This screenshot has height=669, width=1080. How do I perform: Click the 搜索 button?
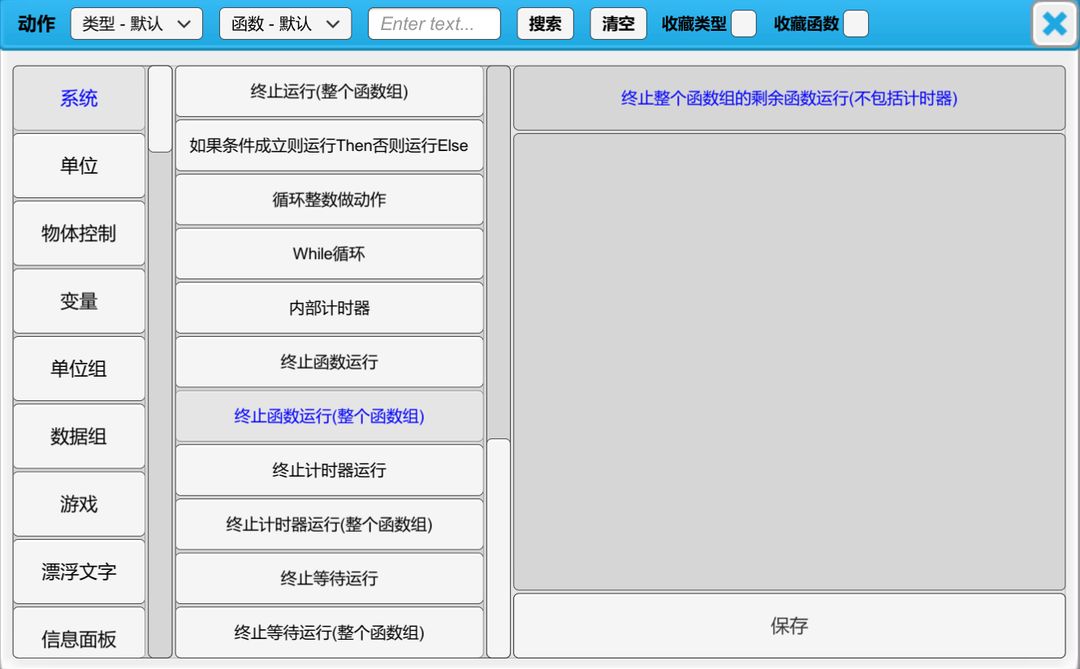pyautogui.click(x=545, y=24)
